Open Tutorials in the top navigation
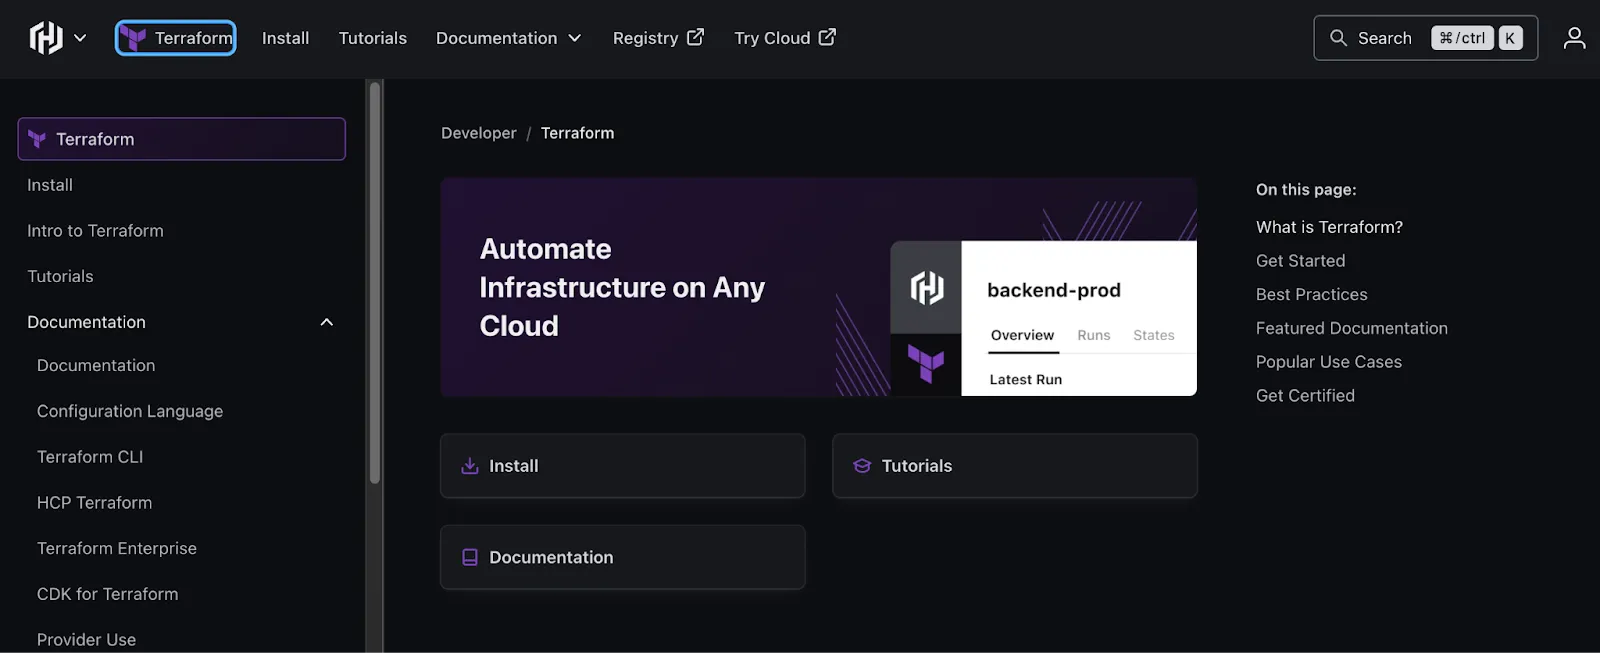Image resolution: width=1600 pixels, height=653 pixels. click(372, 38)
